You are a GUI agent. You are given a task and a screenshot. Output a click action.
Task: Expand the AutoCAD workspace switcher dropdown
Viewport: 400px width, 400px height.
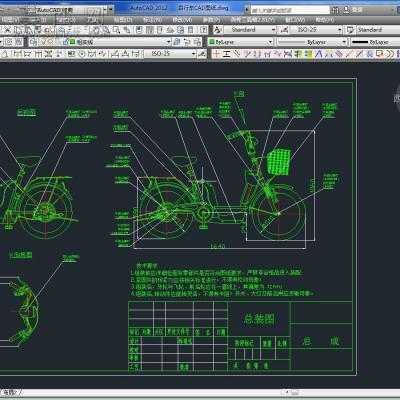tap(106, 10)
